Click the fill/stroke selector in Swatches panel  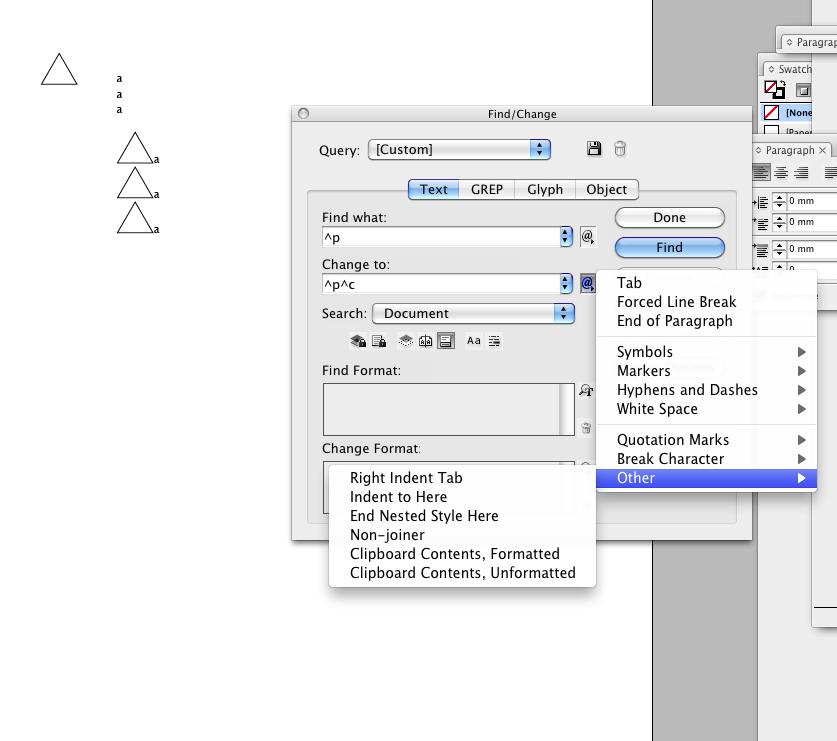tap(775, 89)
